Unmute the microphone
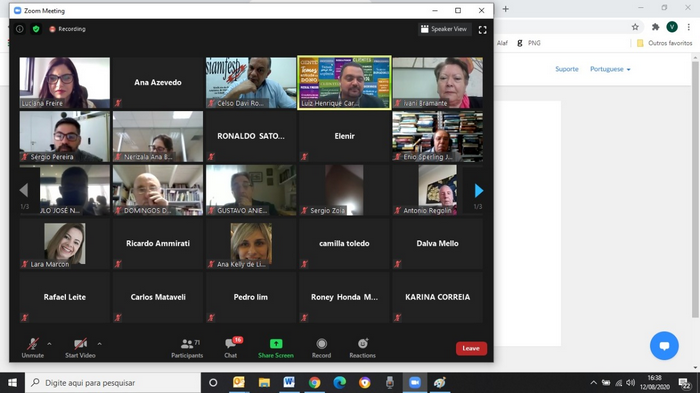 [32, 348]
